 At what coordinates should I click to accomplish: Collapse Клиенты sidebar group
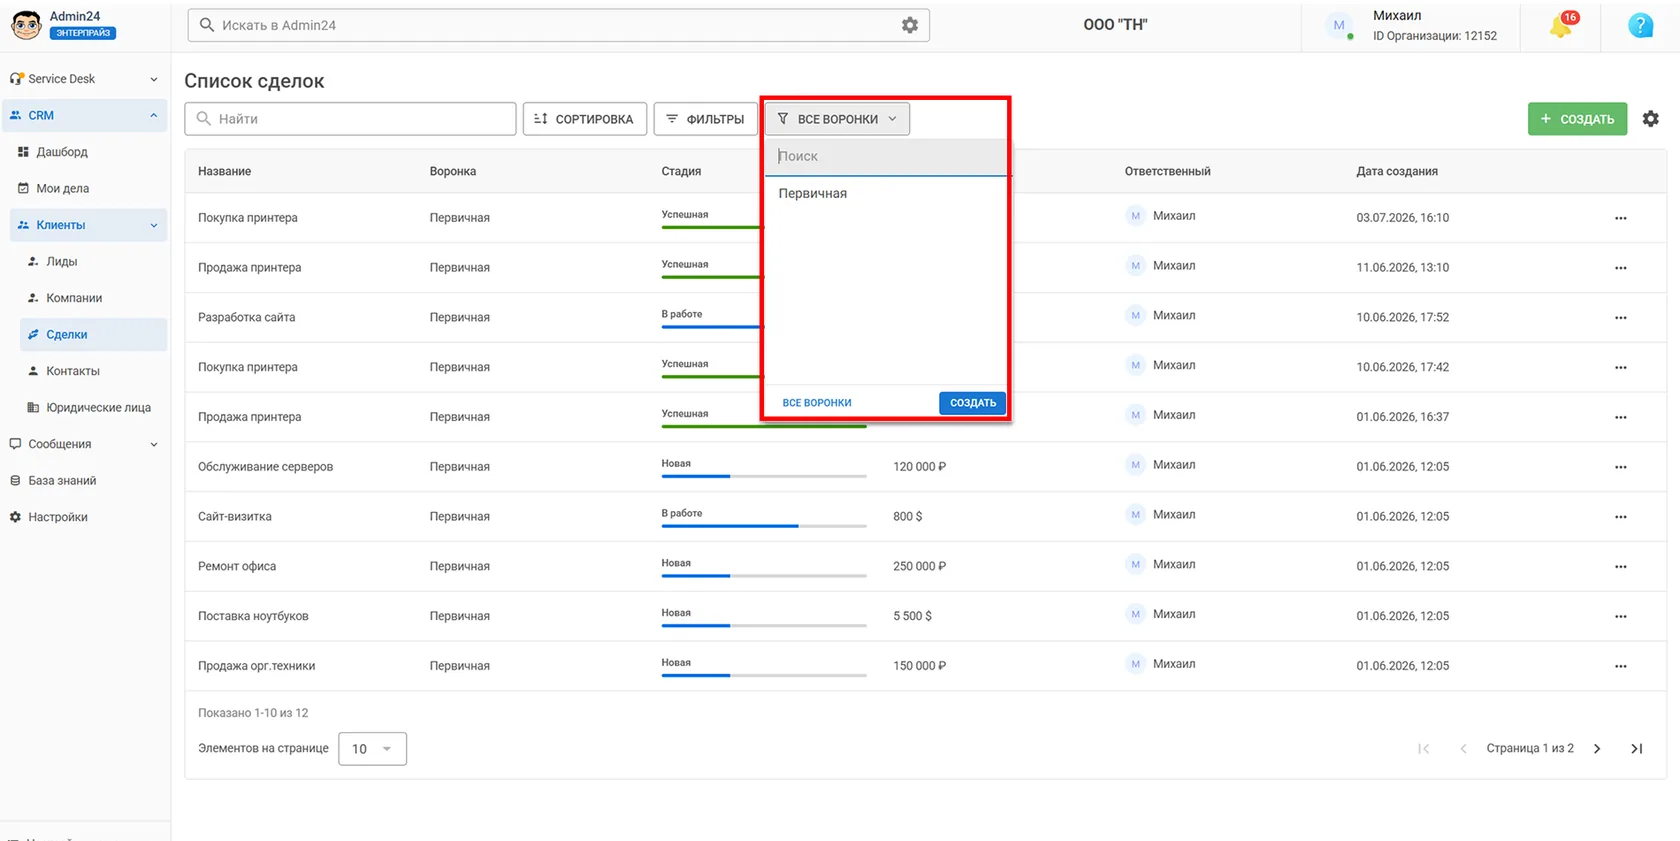(x=88, y=225)
